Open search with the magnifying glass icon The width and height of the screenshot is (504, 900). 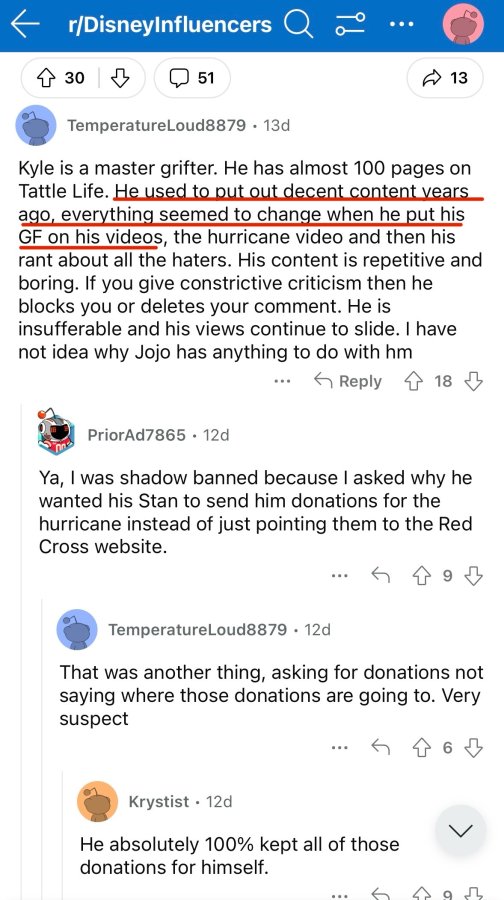click(x=298, y=25)
